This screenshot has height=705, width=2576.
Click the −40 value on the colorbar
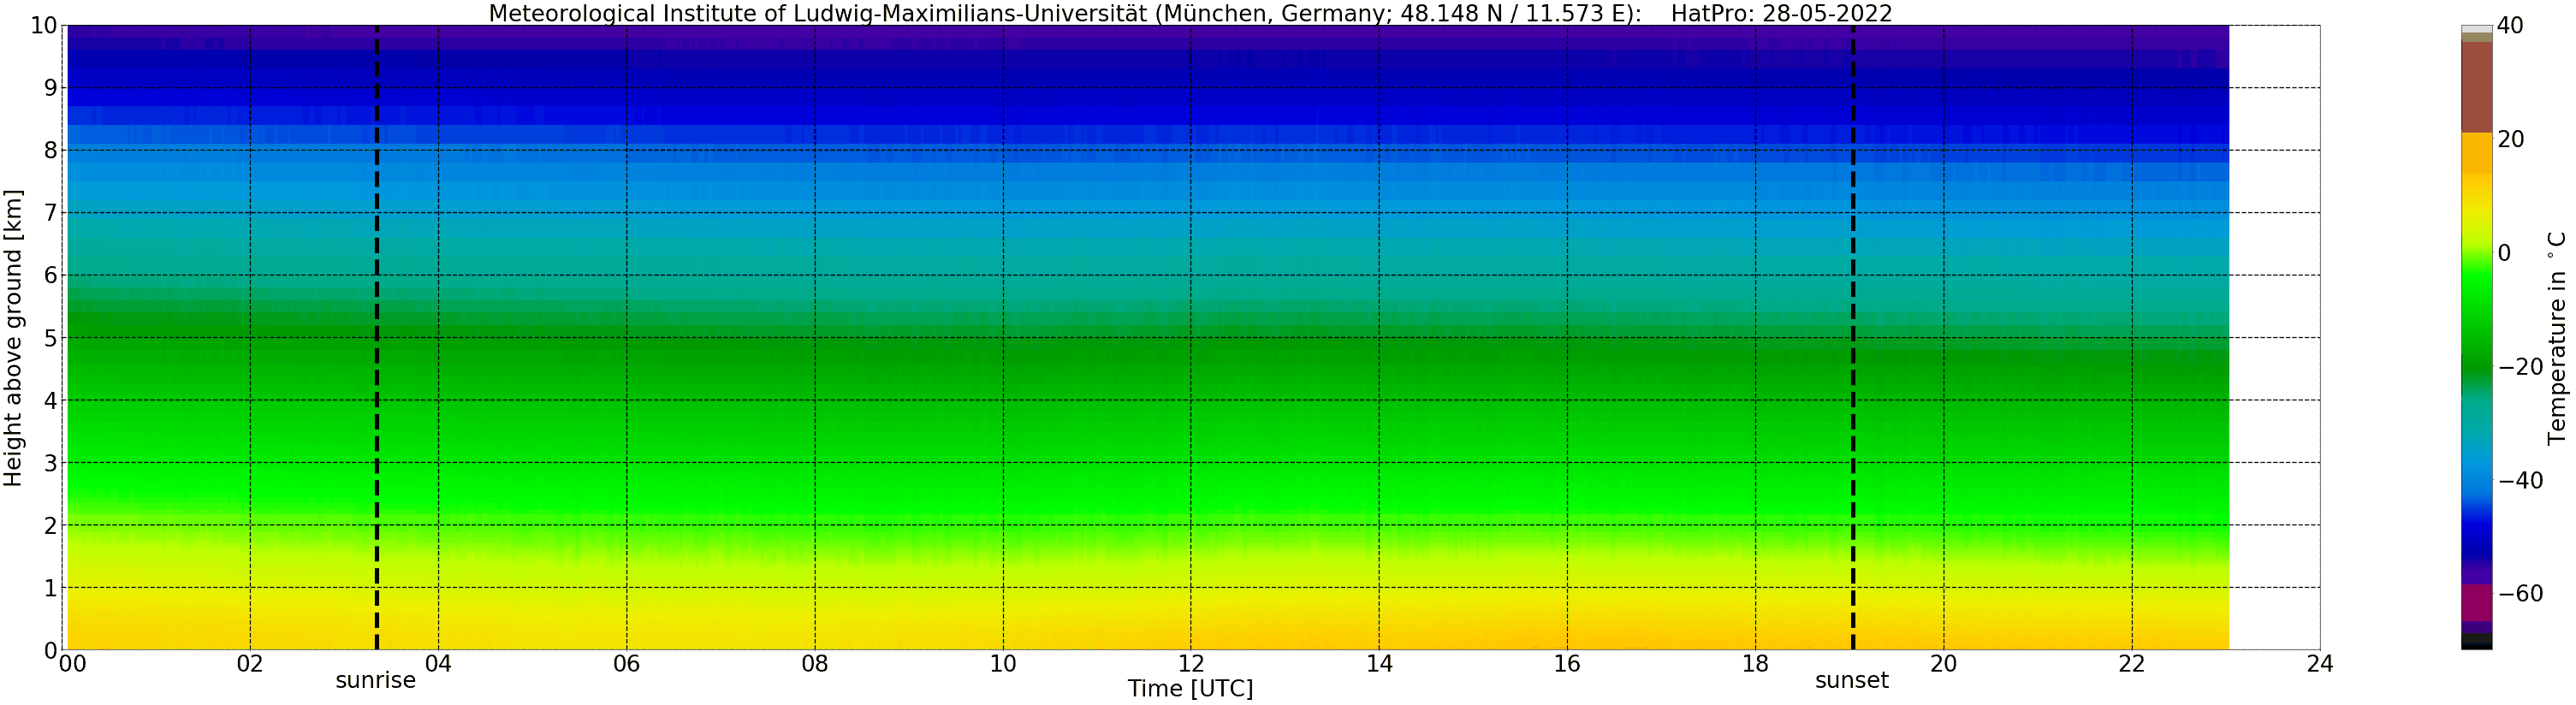coord(2520,481)
